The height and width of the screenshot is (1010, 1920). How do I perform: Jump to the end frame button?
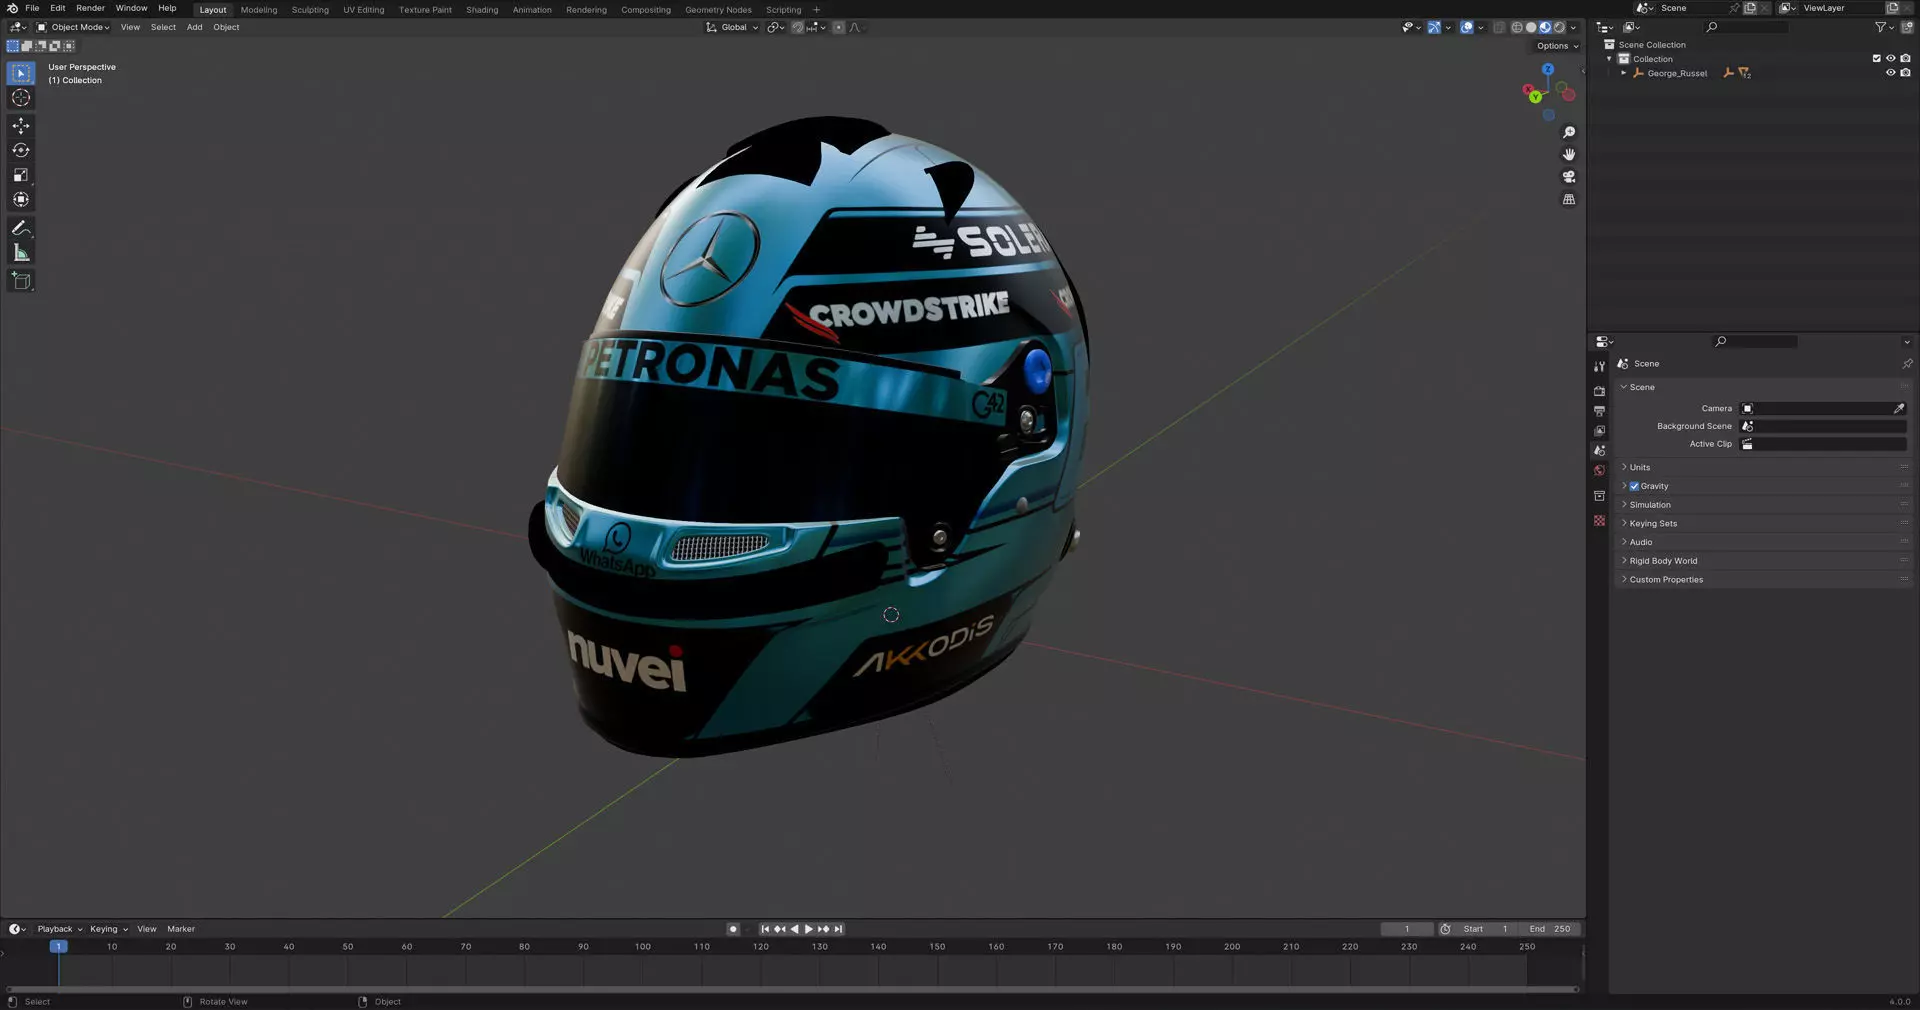tap(838, 929)
